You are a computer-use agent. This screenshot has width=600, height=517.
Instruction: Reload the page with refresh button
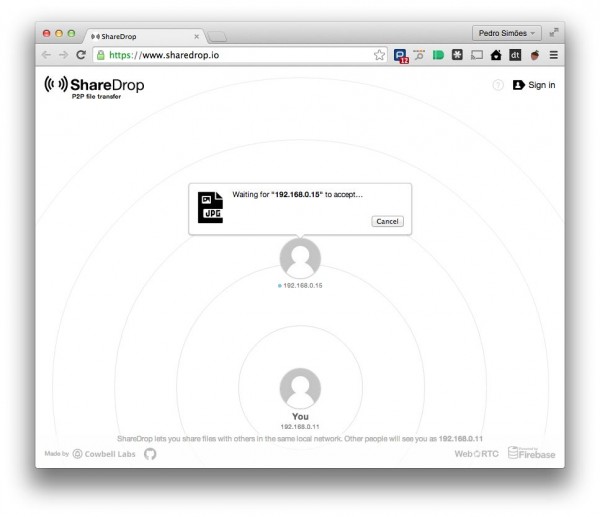tap(81, 55)
